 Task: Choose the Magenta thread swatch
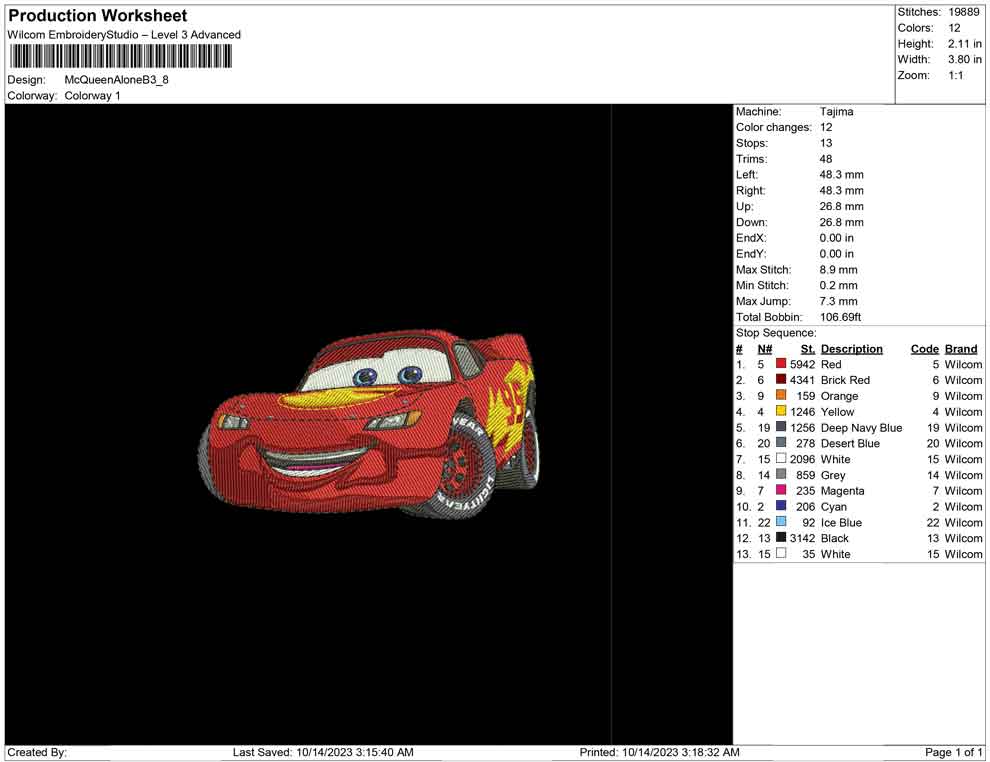(781, 491)
